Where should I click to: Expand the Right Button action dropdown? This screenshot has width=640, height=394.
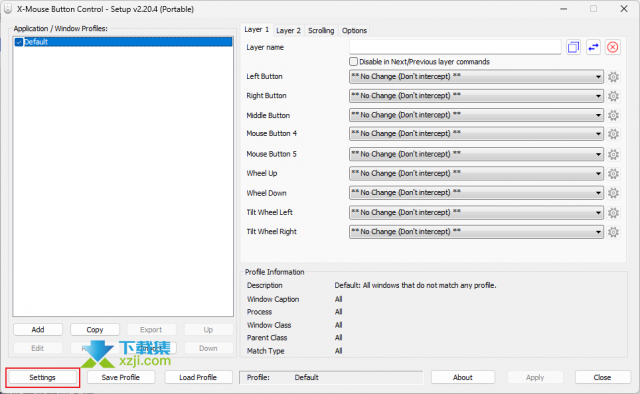[476, 96]
